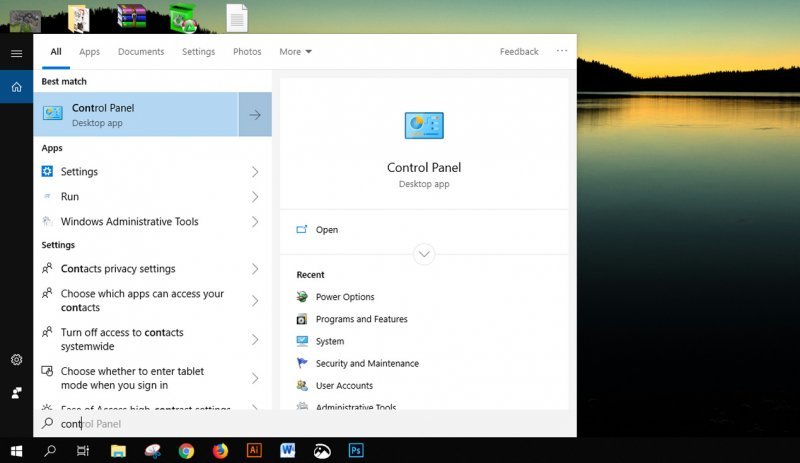Click the Settings gear app icon in the results
The height and width of the screenshot is (463, 800).
pyautogui.click(x=47, y=172)
